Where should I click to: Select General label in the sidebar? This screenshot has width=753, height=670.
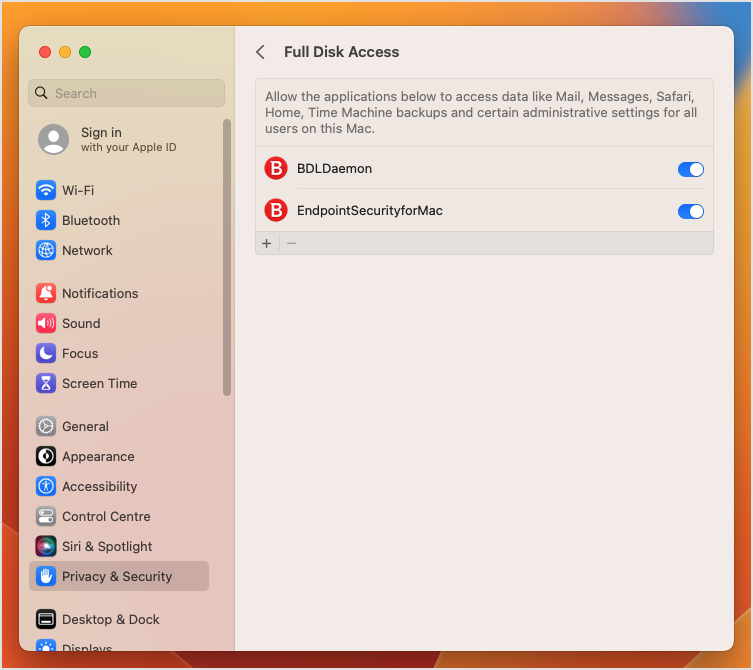[85, 426]
